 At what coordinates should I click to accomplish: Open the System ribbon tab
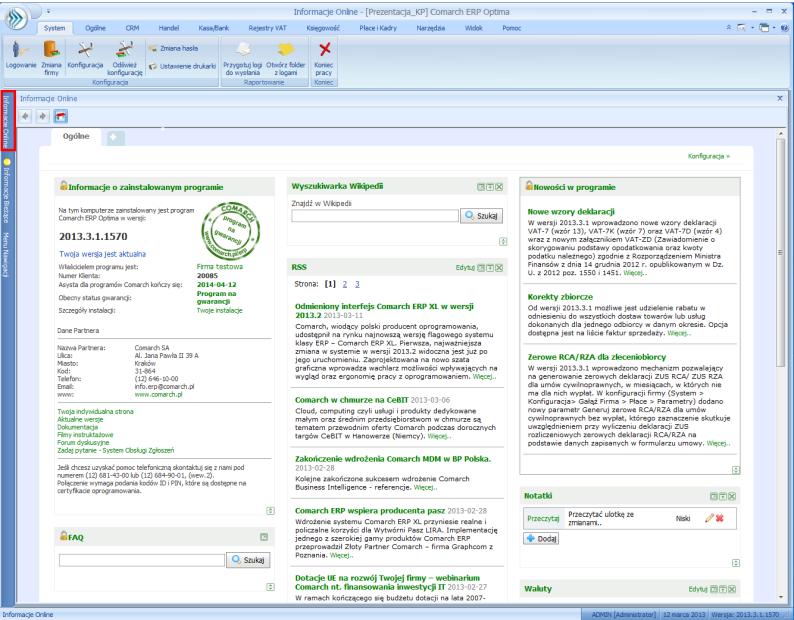[x=54, y=28]
